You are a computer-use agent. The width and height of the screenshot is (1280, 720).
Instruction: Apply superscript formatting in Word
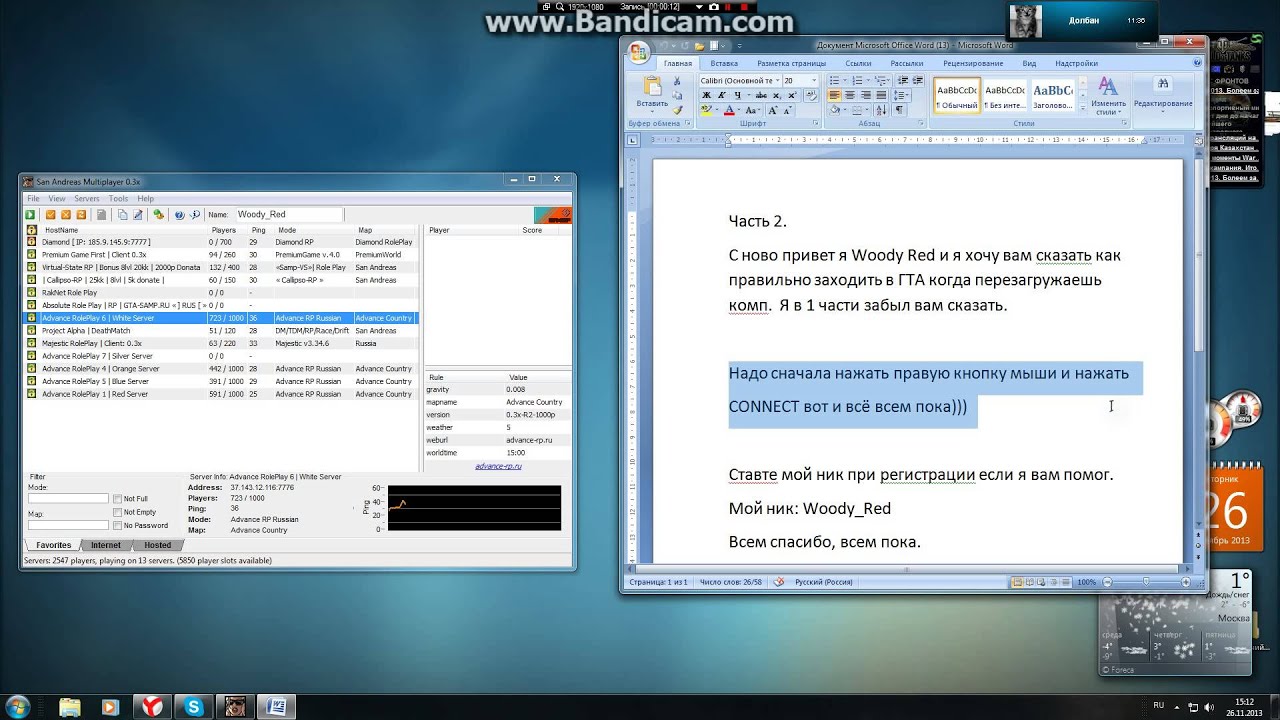pyautogui.click(x=792, y=95)
